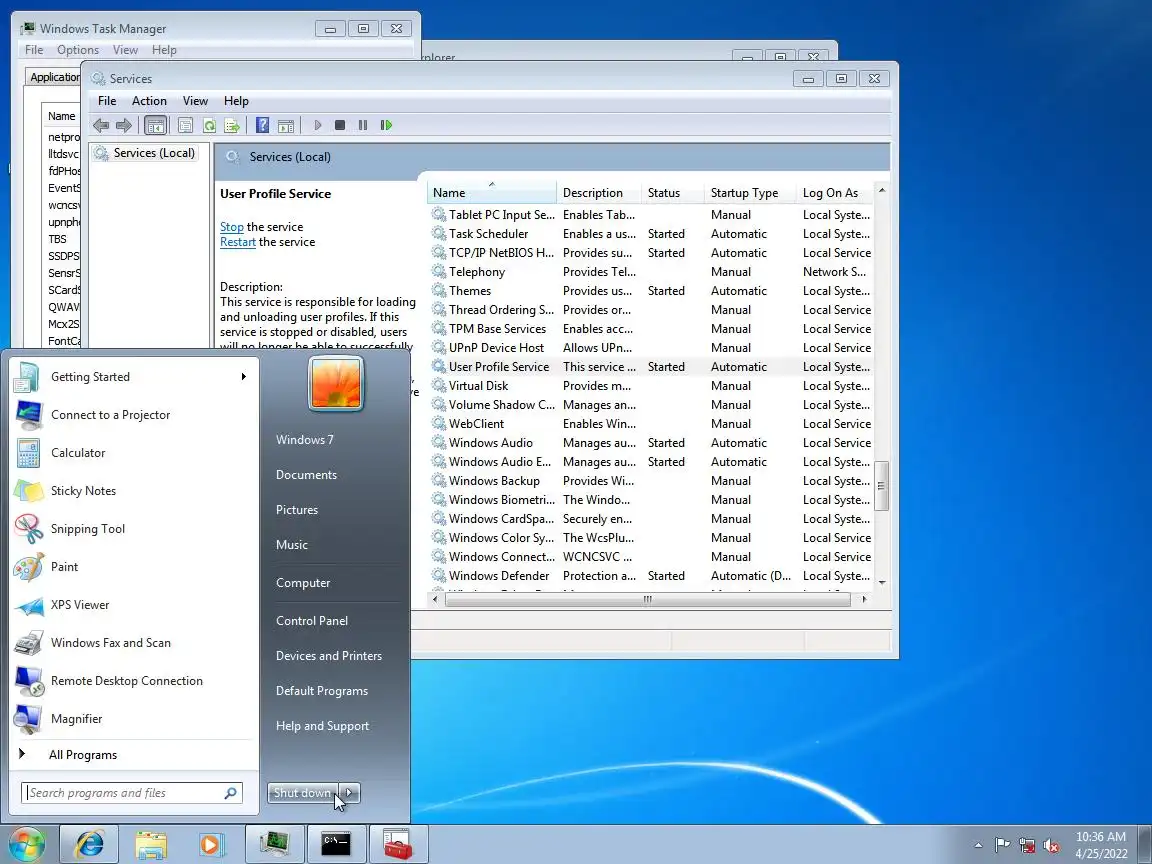Click the Refresh icon in Services toolbar
The height and width of the screenshot is (864, 1152).
pyautogui.click(x=209, y=126)
